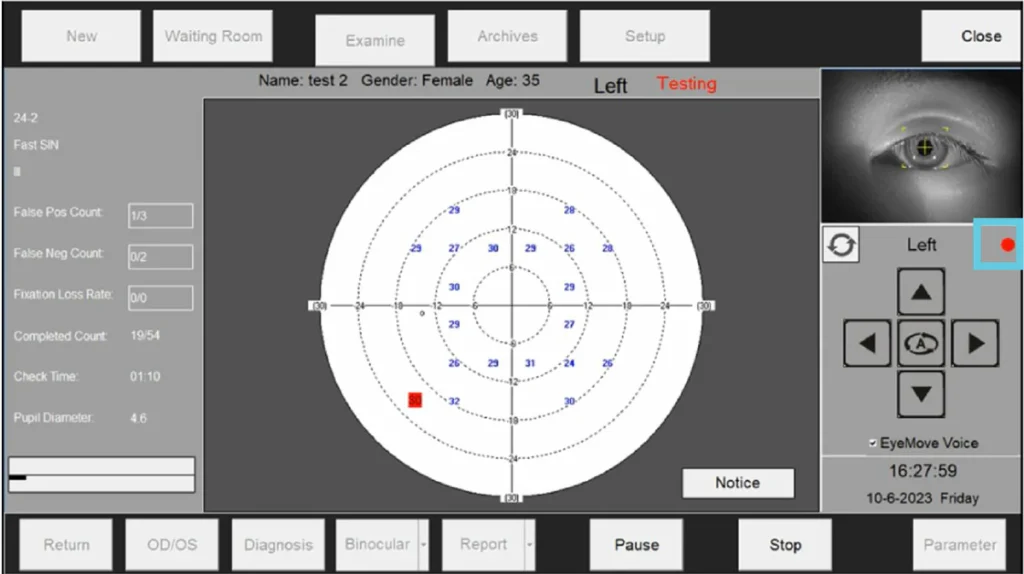Toggle the EyeMove Voice checkbox
Viewport: 1024px width, 574px height.
click(874, 443)
